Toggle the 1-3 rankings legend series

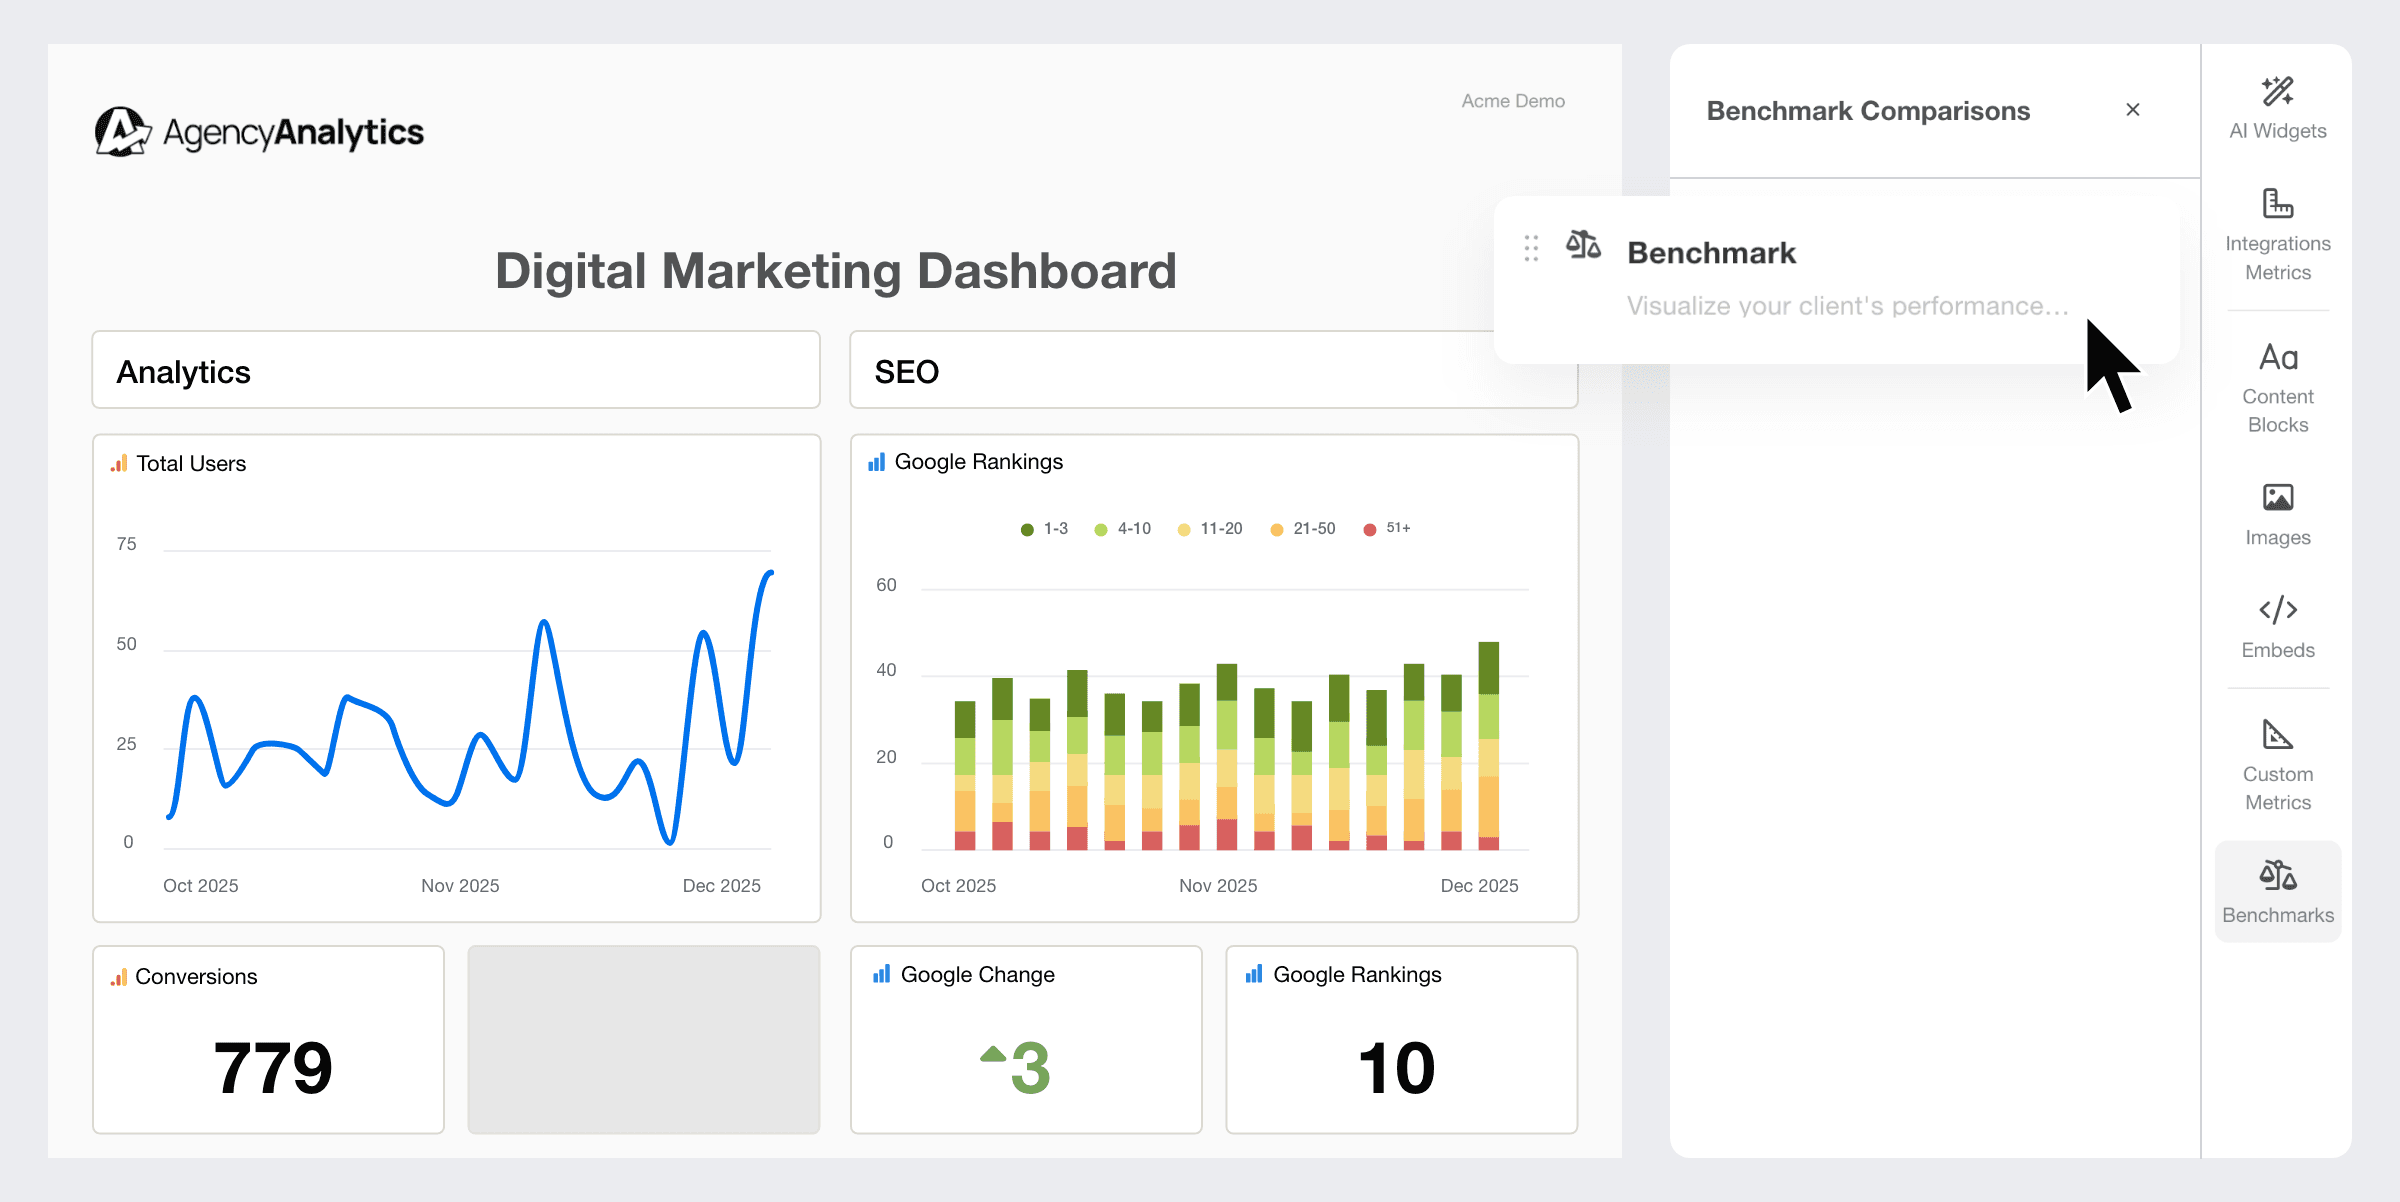coord(1040,528)
